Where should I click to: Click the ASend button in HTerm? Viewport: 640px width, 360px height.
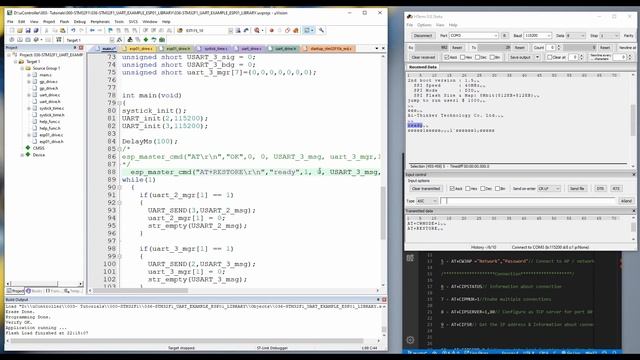[x=627, y=201]
